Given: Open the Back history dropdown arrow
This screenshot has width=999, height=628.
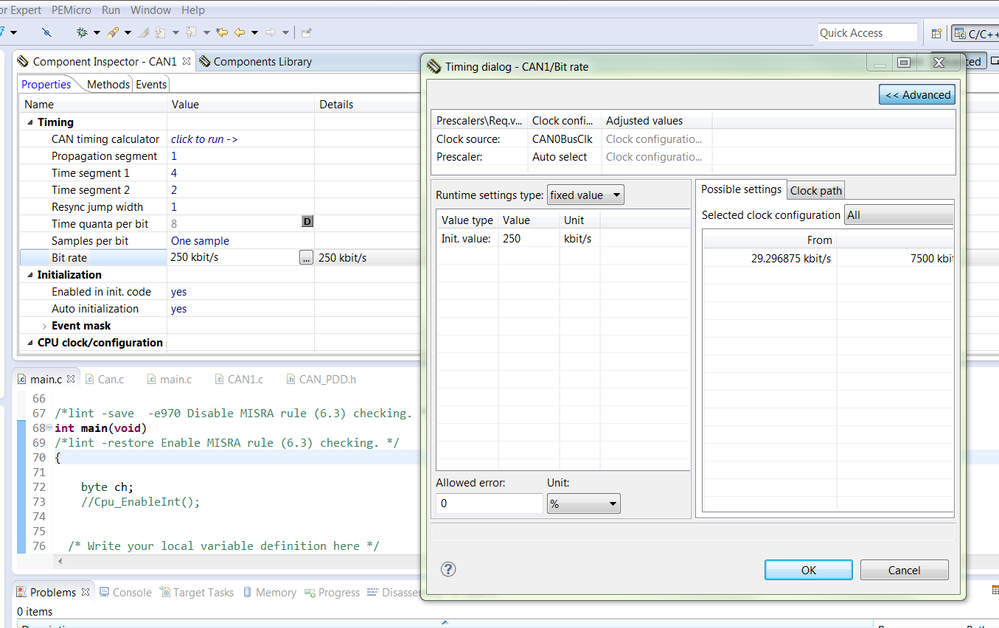Looking at the screenshot, I should 254,33.
